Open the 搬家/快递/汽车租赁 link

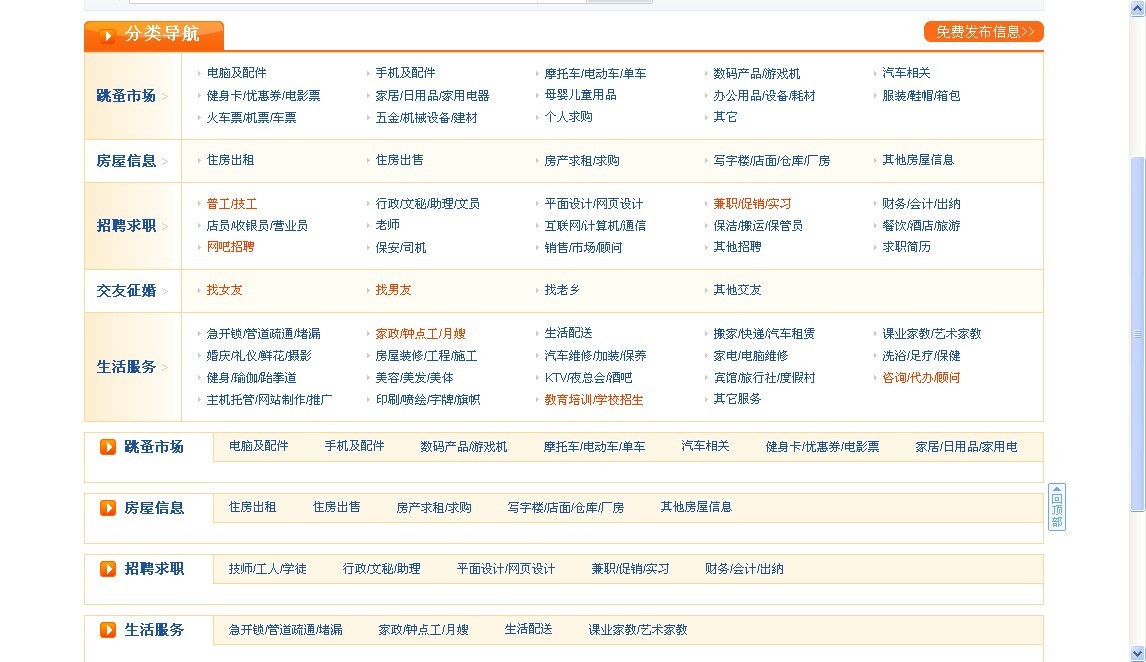(764, 334)
